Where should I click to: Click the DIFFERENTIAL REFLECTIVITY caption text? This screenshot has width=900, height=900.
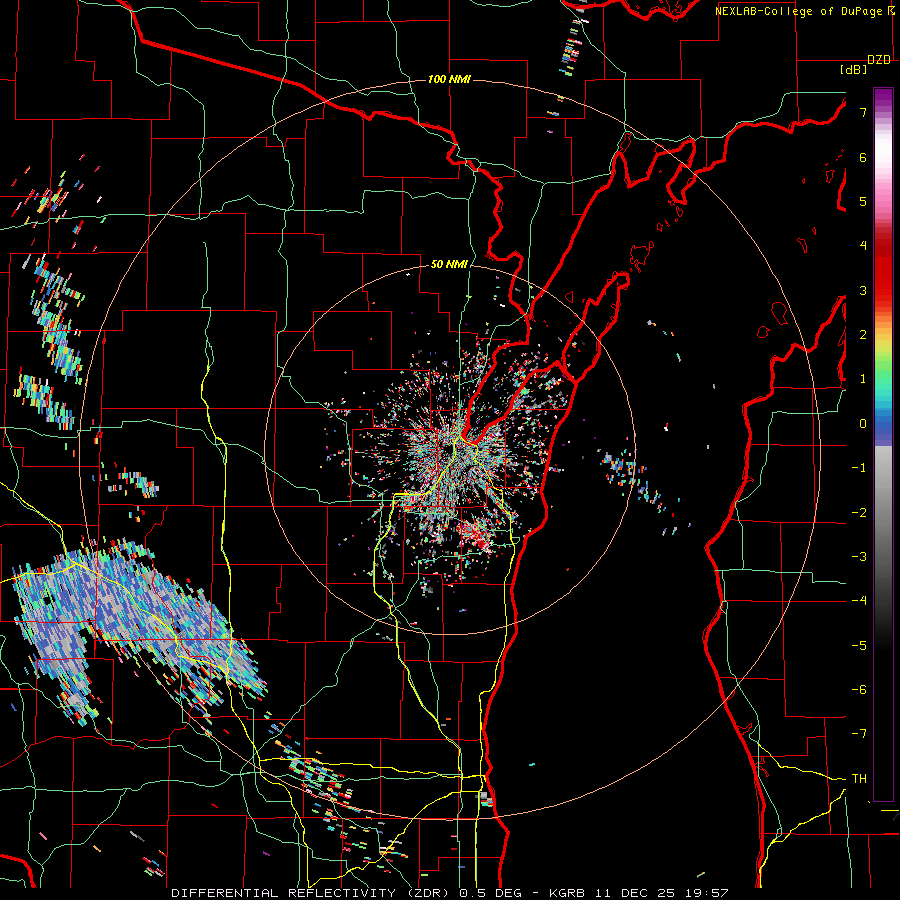pos(284,893)
